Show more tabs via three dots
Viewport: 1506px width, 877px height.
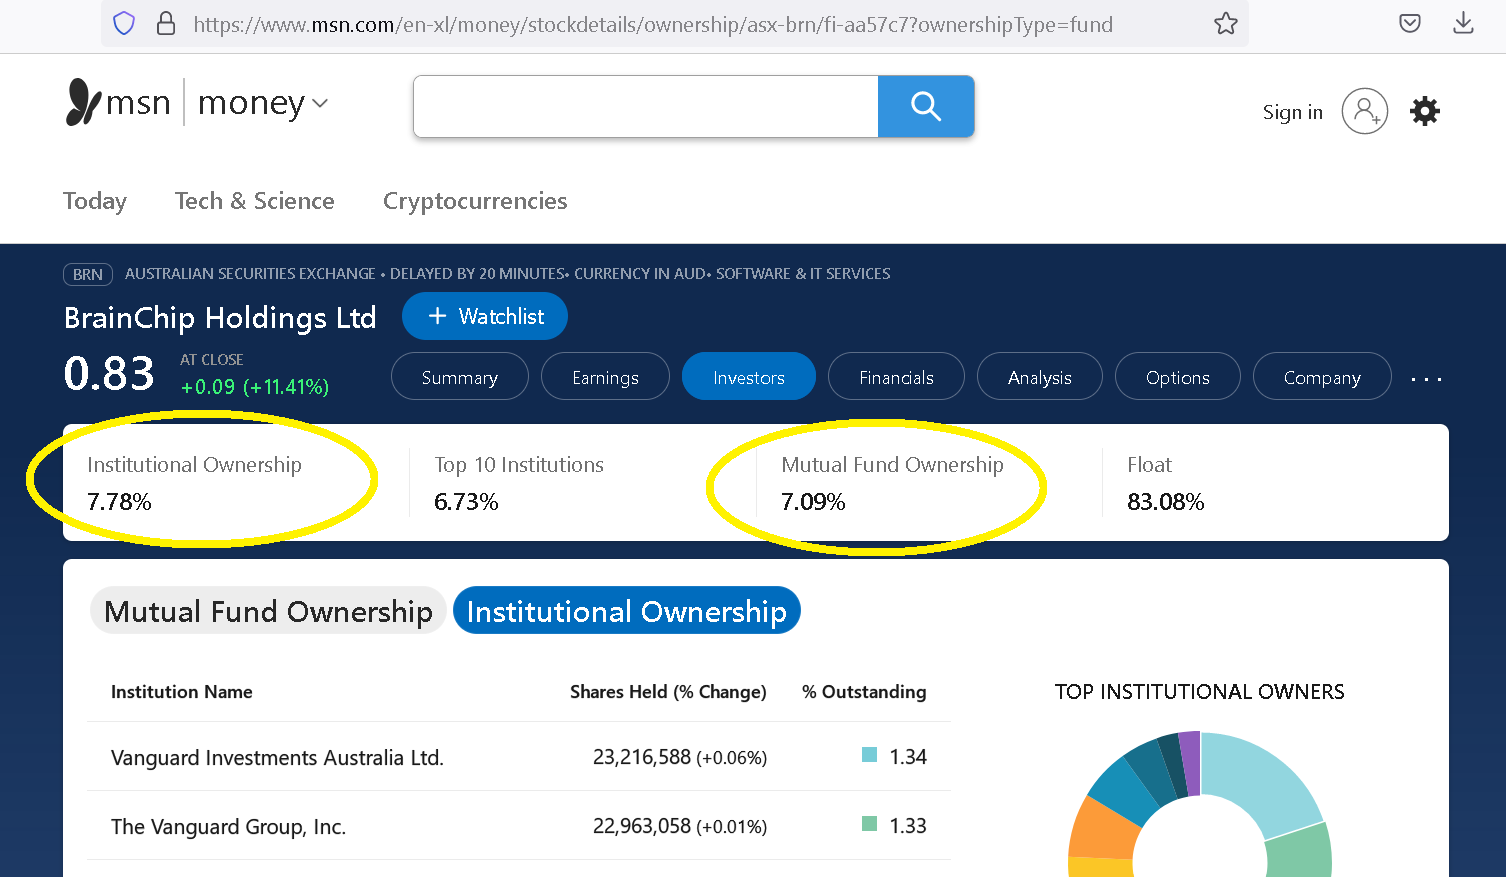coord(1426,379)
